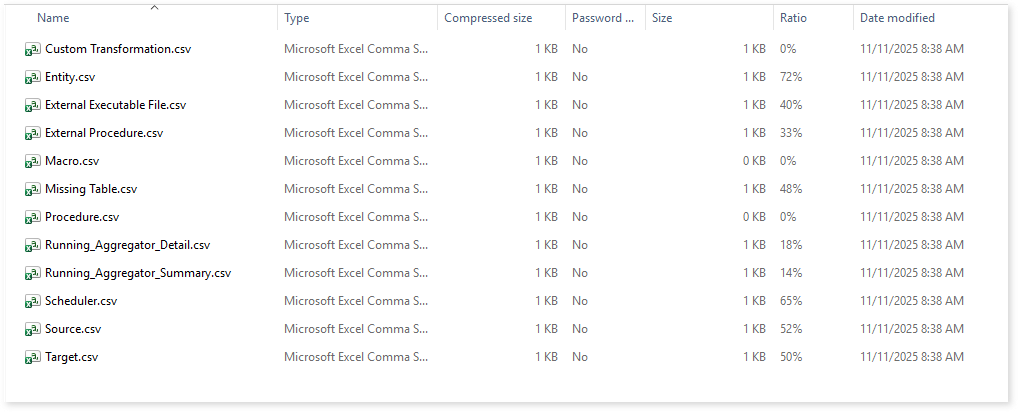Click the Size column header
Screen dimensions: 1018x412
pos(662,18)
